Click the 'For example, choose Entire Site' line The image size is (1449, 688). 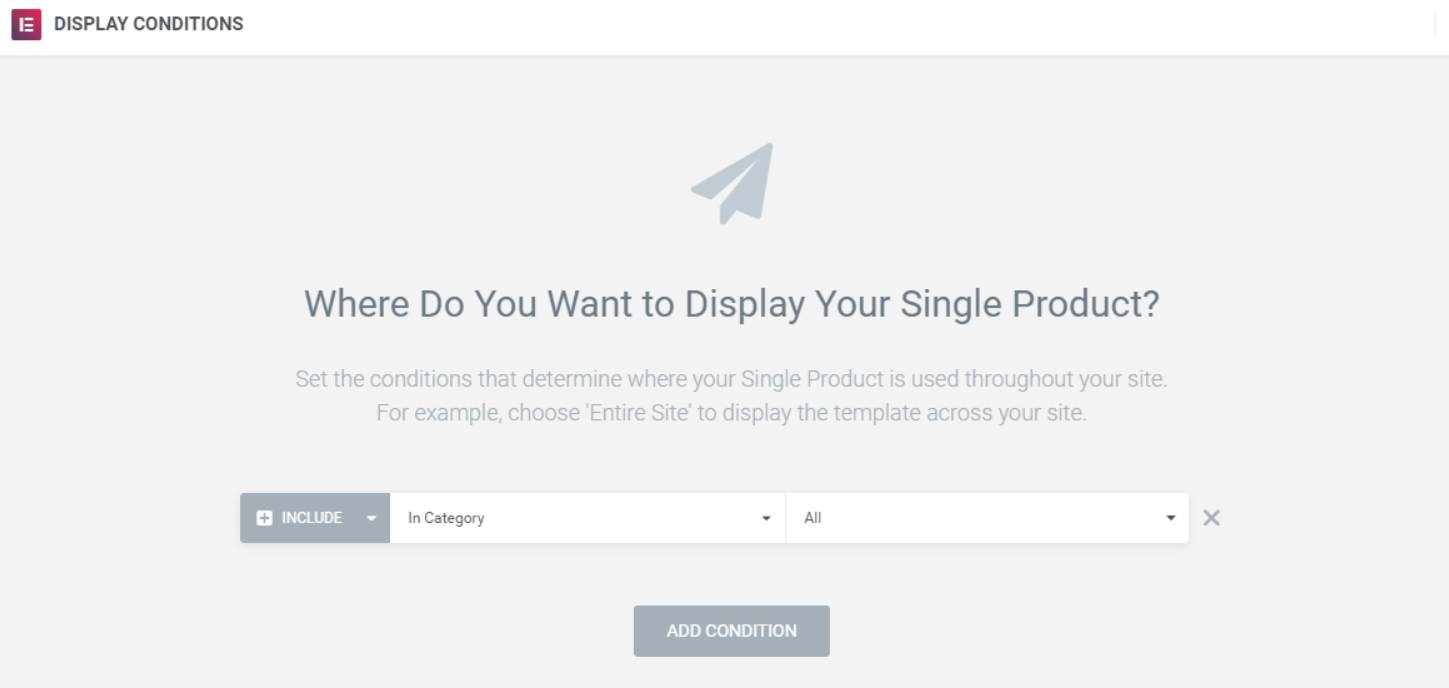pos(732,413)
